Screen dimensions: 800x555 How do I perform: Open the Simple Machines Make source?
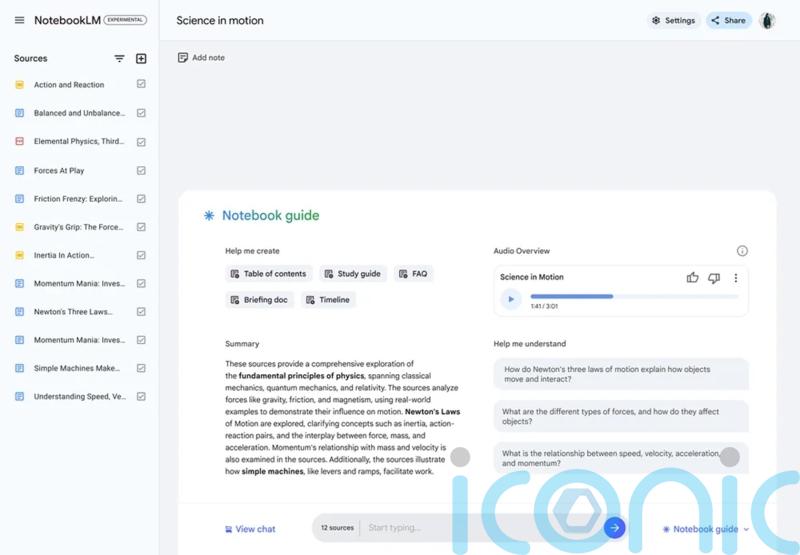click(x=77, y=368)
